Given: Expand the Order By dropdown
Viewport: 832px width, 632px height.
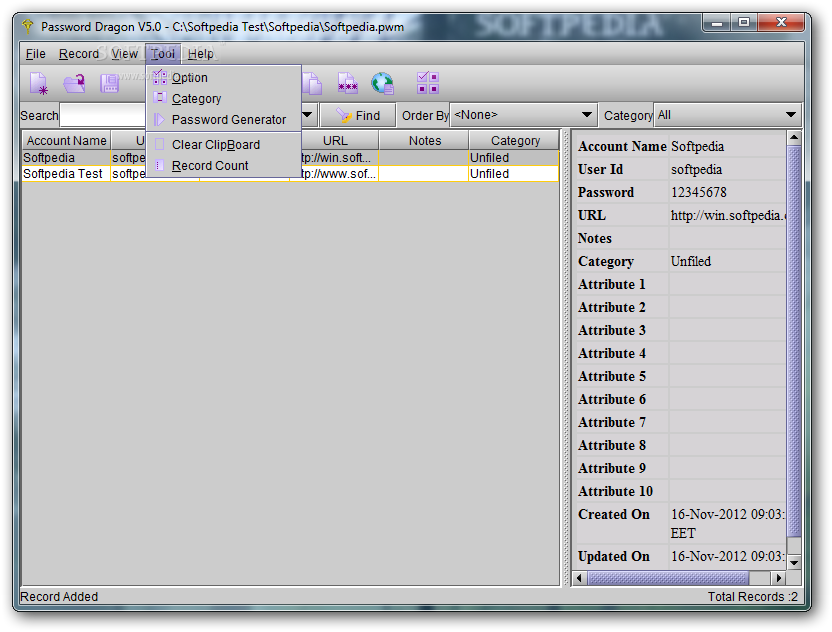Looking at the screenshot, I should (x=586, y=115).
